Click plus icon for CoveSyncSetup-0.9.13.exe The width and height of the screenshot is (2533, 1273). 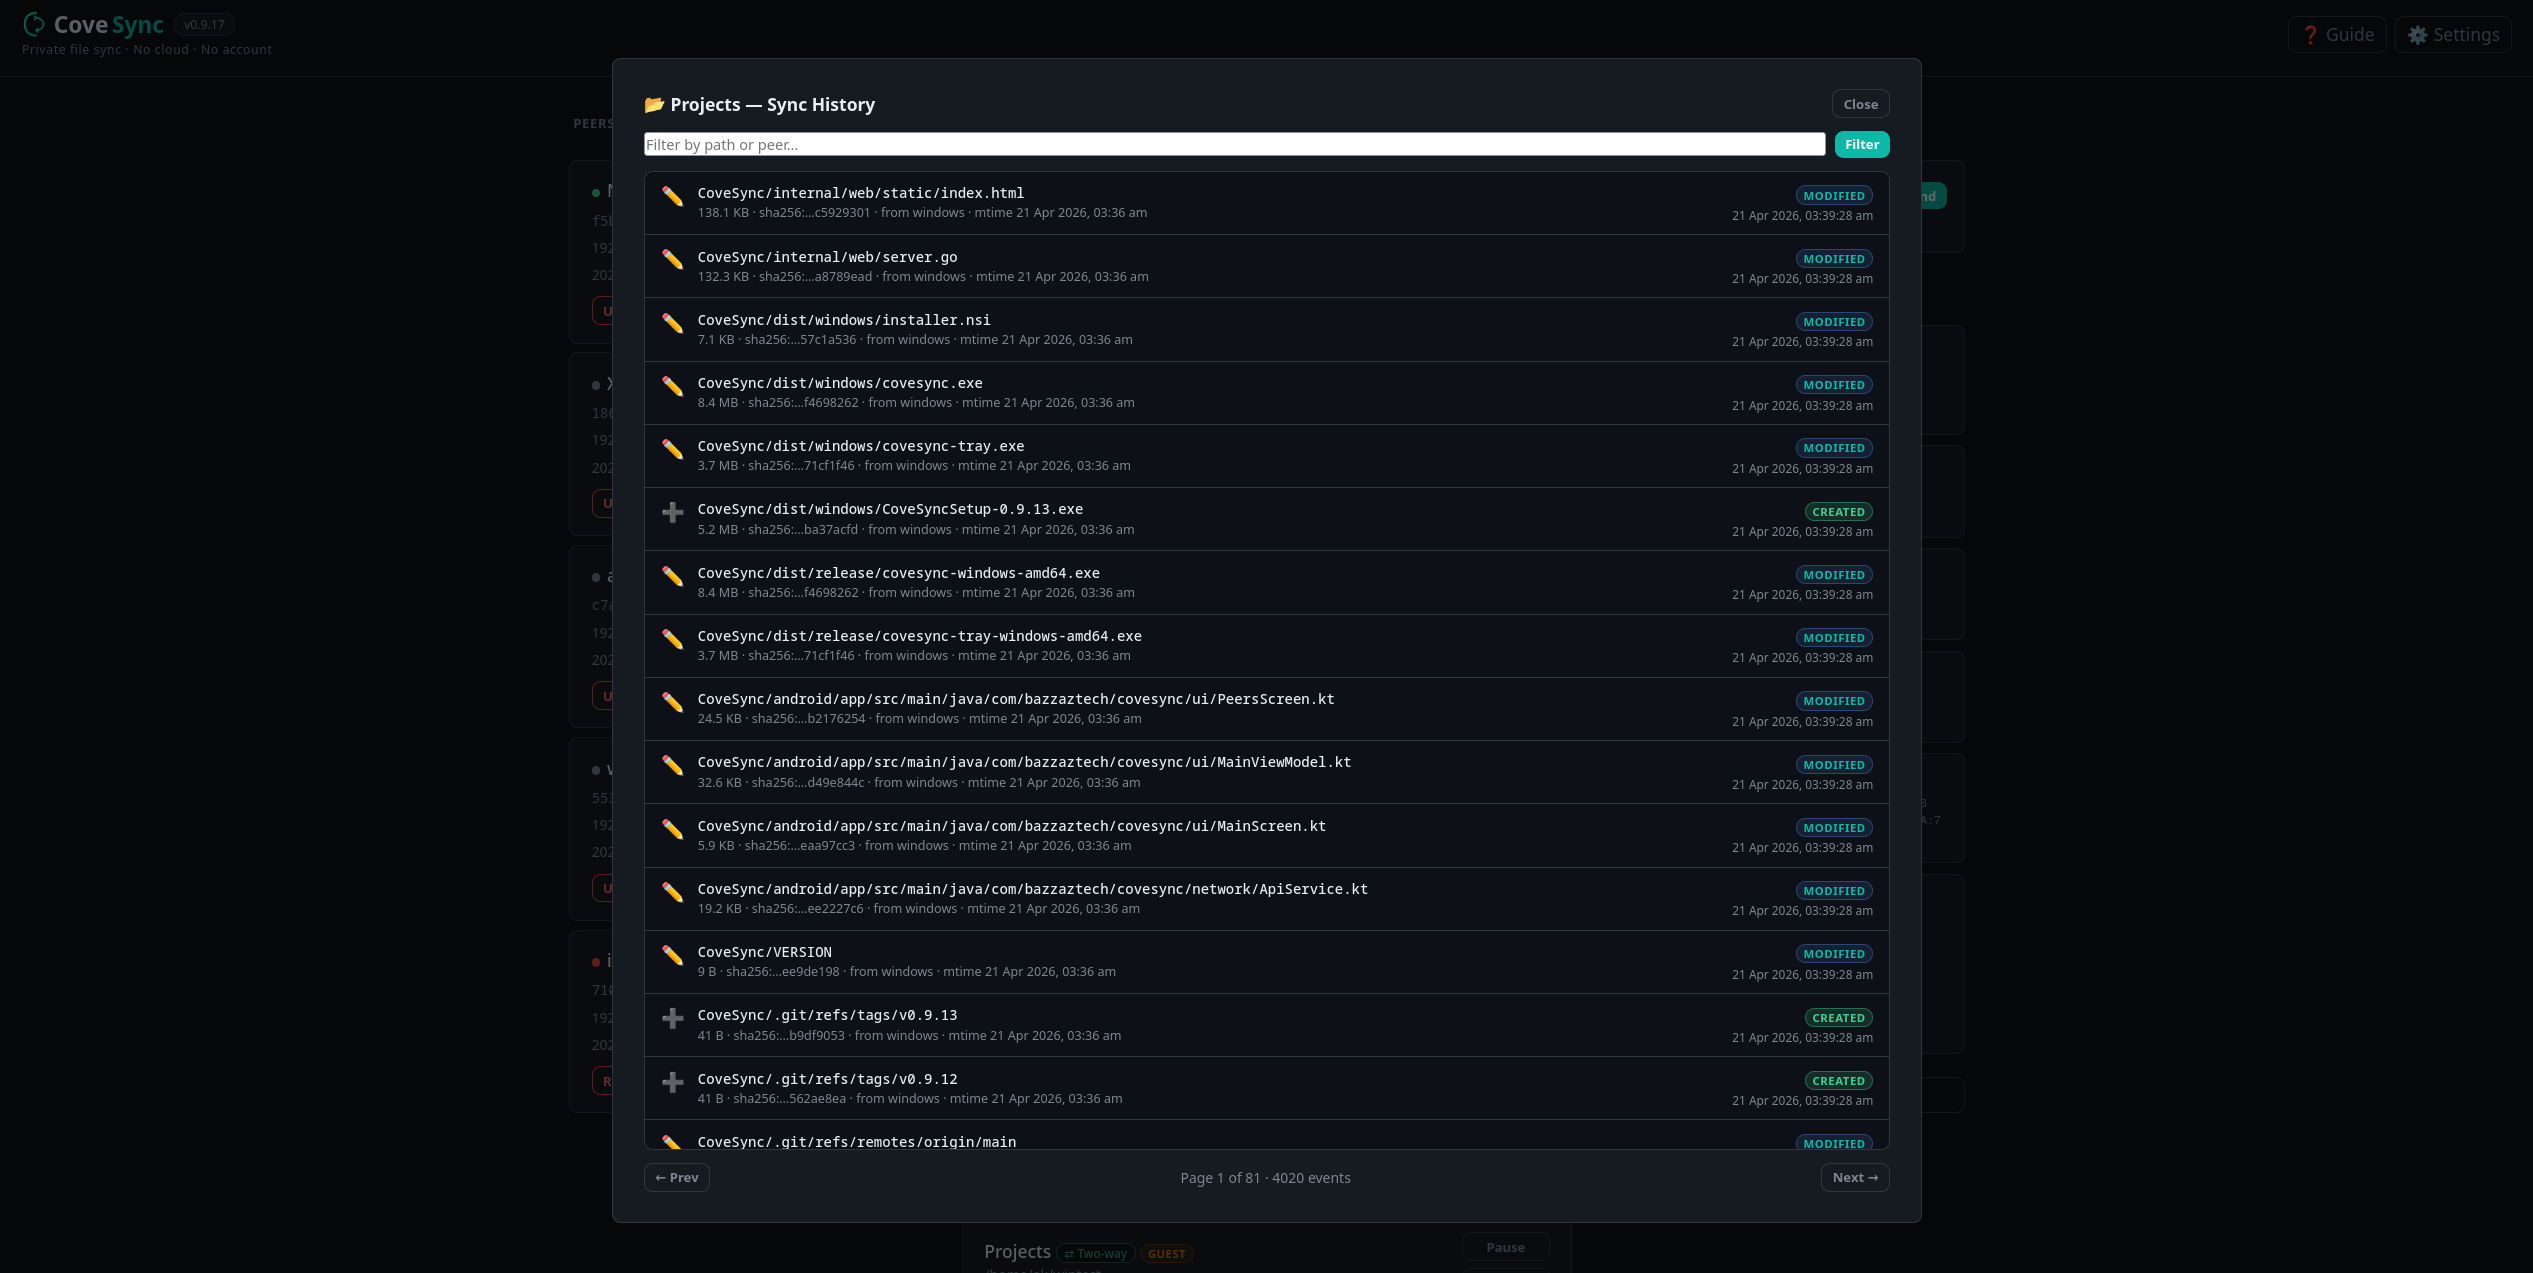[x=673, y=513]
